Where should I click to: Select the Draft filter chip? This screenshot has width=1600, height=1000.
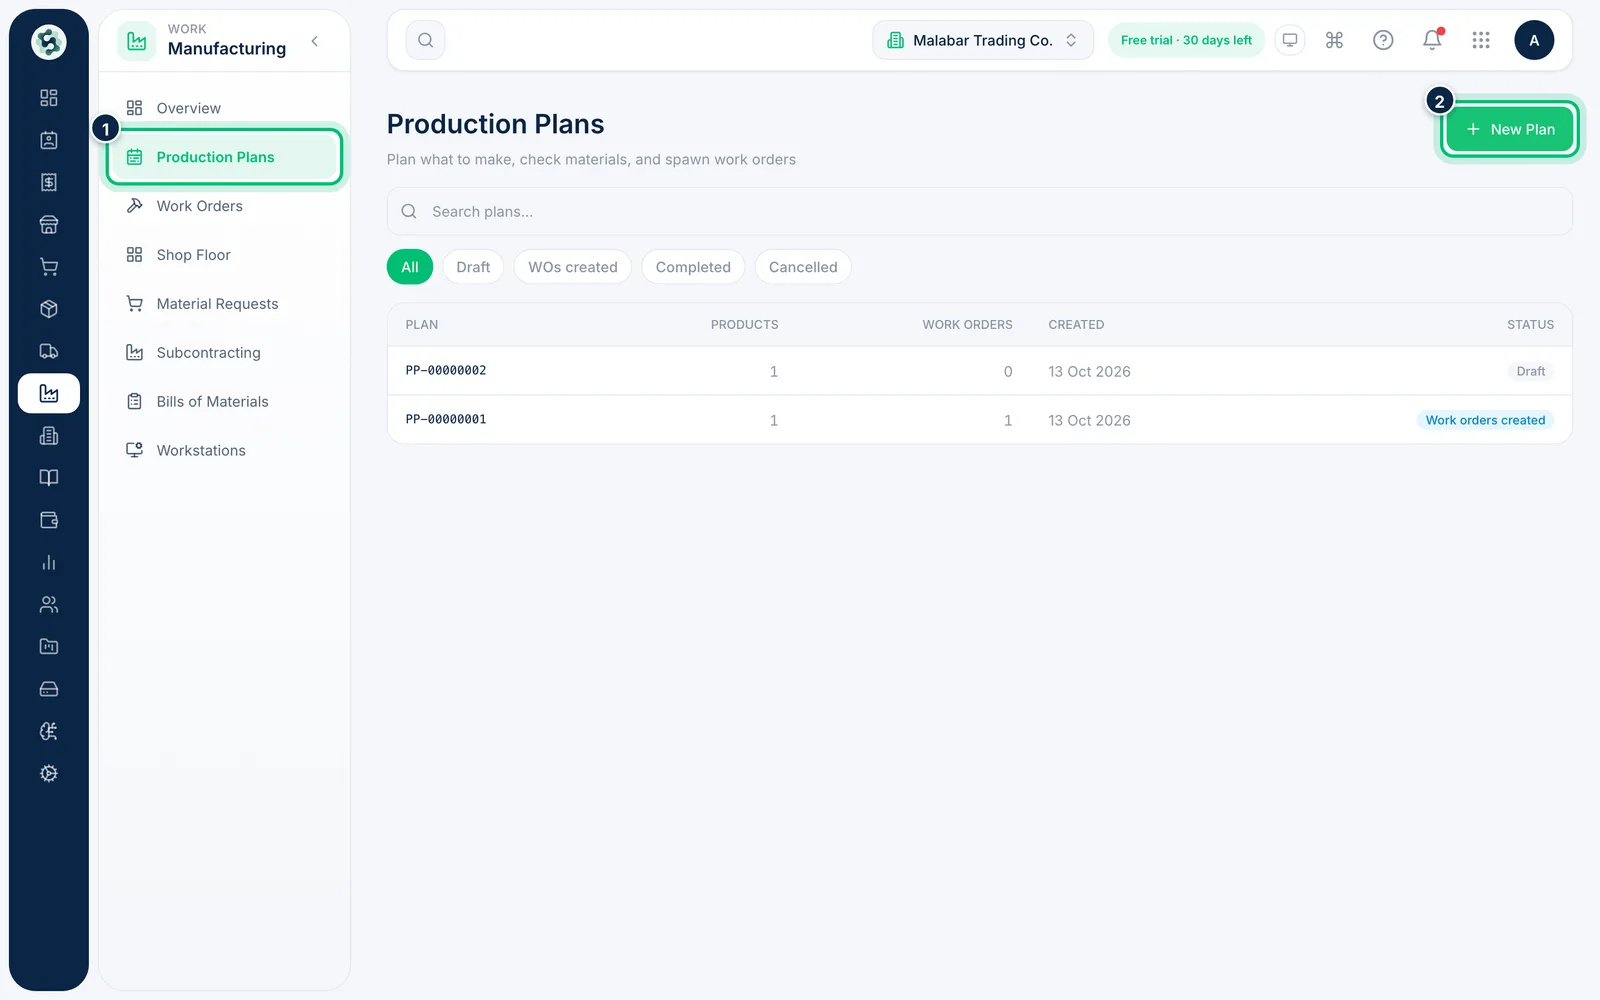click(x=473, y=267)
